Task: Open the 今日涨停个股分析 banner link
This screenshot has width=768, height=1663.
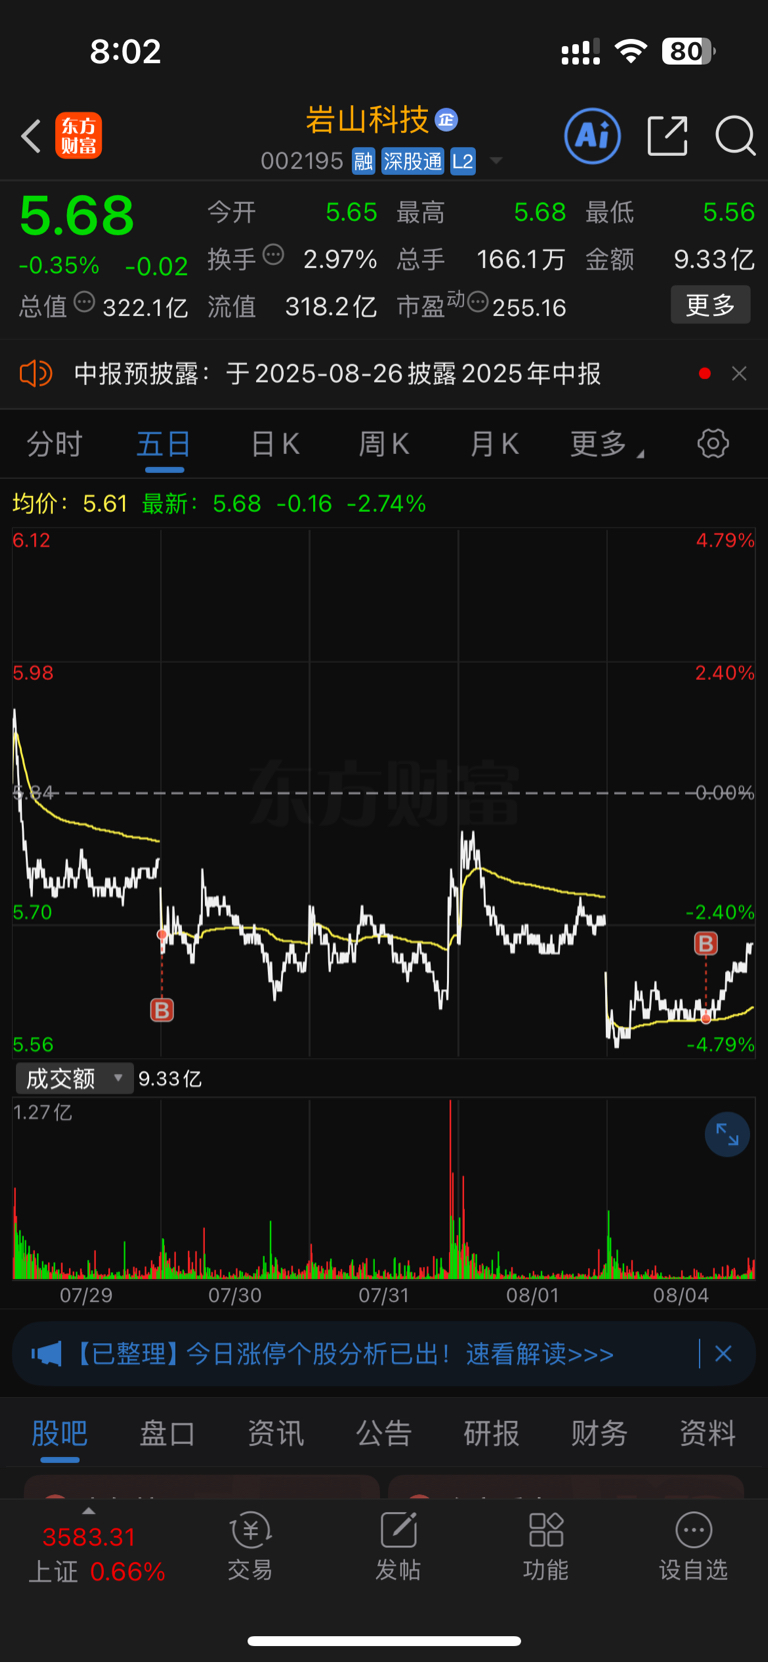Action: tap(344, 1354)
